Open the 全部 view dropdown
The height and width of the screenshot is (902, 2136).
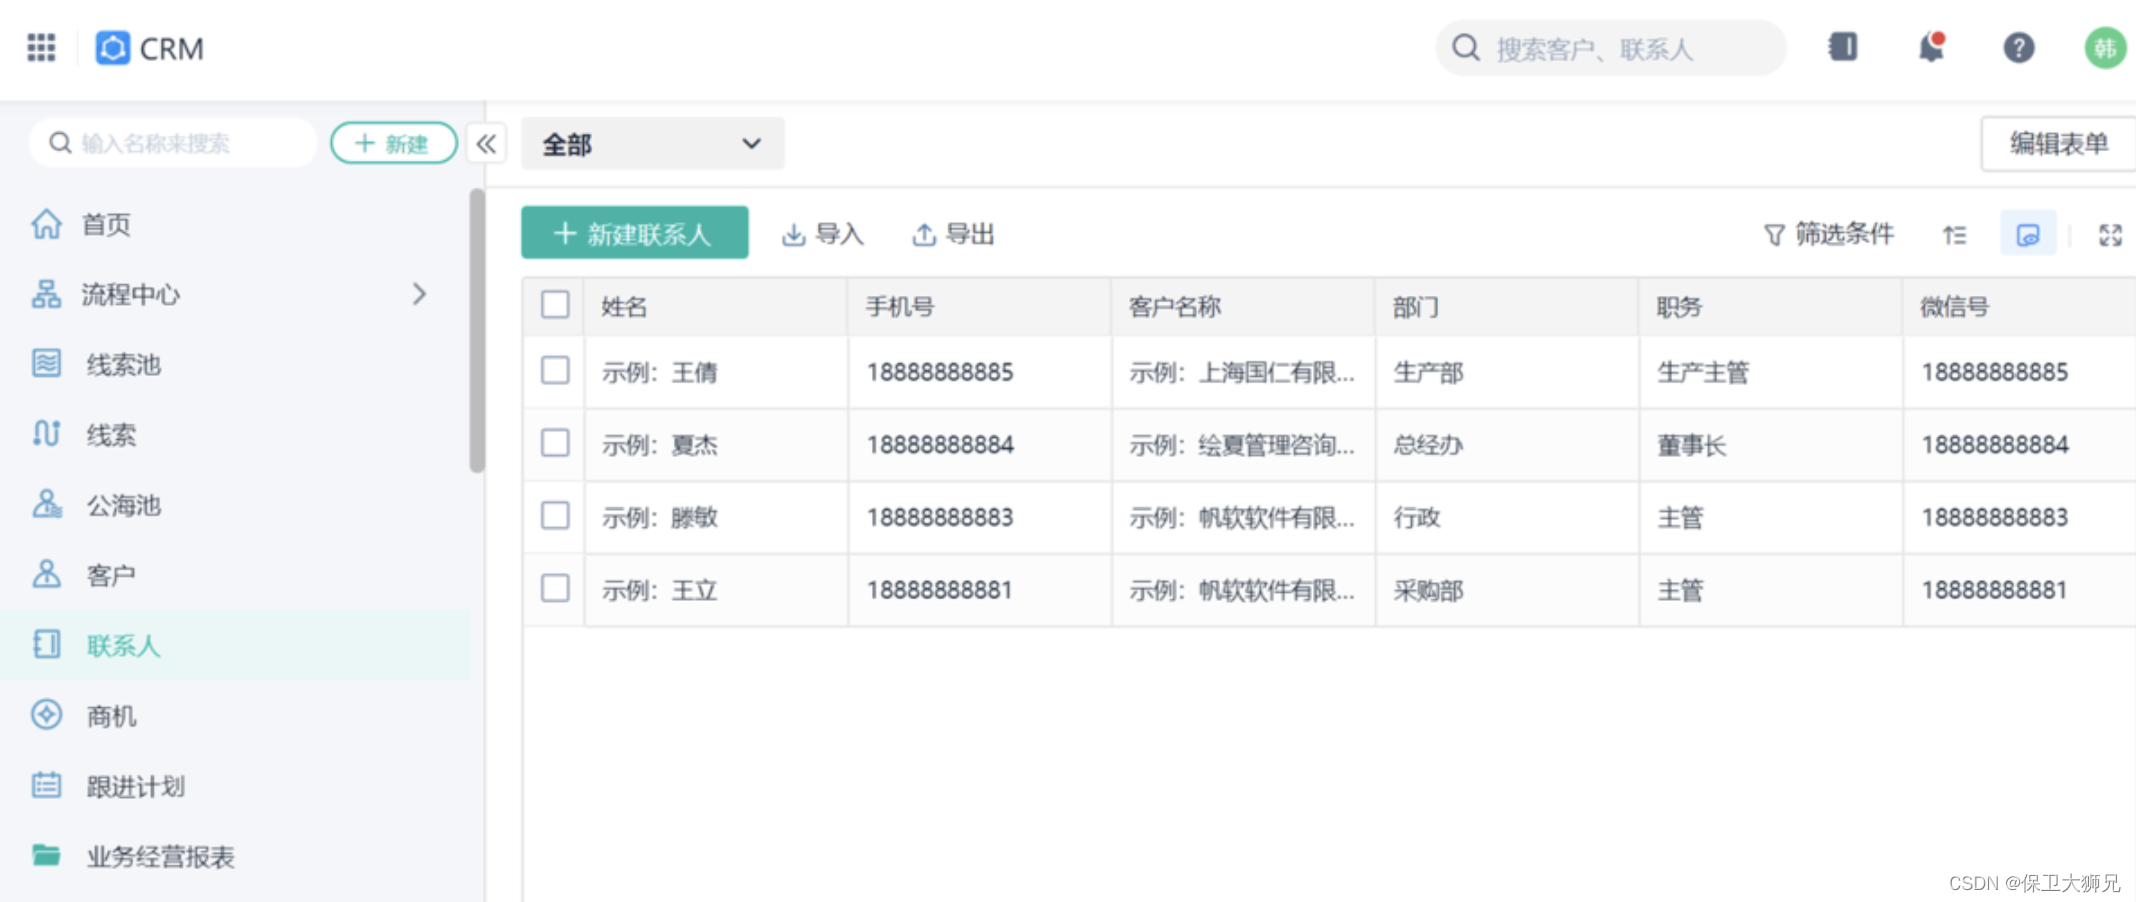point(650,144)
